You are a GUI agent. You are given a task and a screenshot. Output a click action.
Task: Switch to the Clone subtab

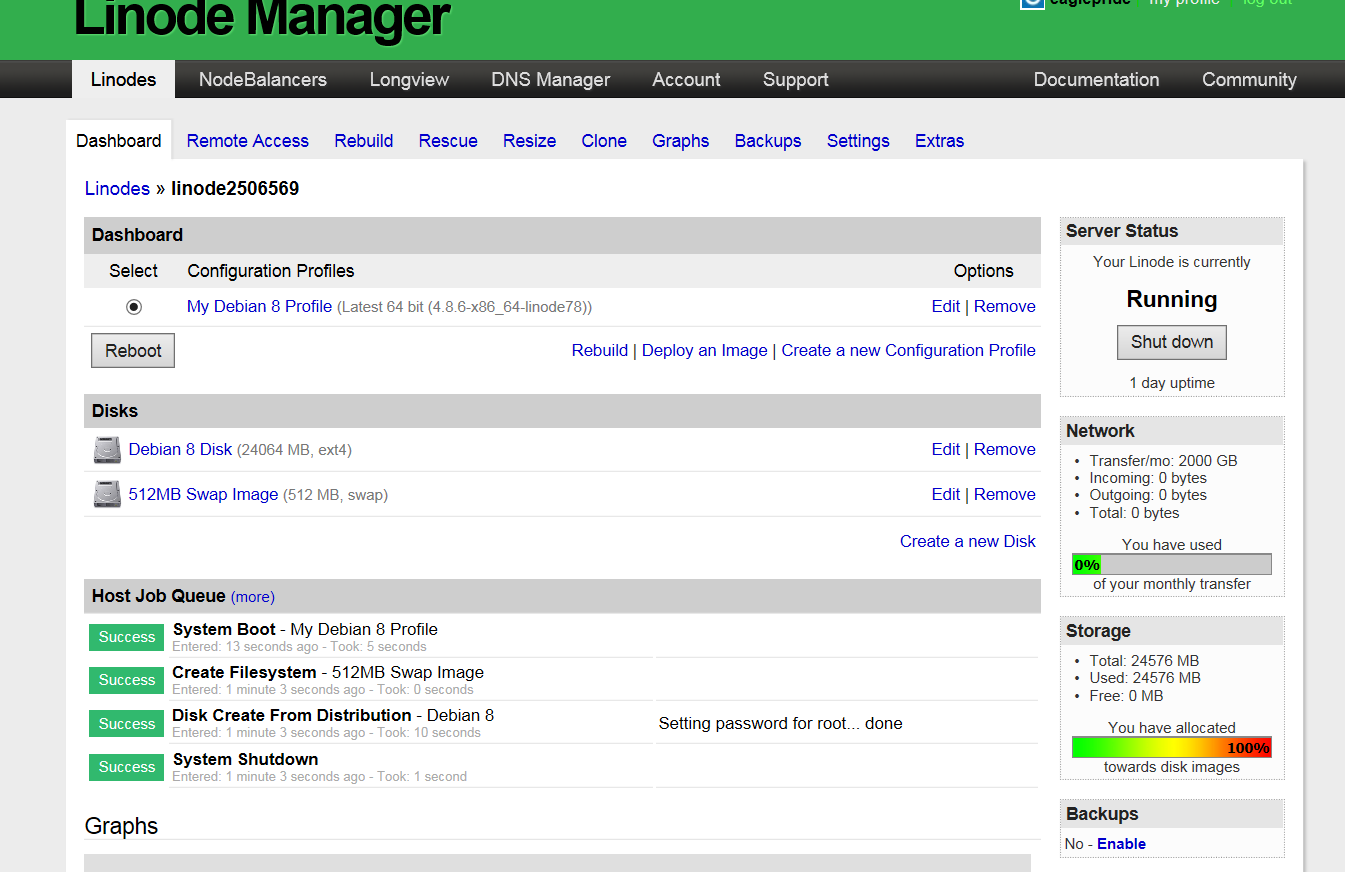(x=604, y=141)
